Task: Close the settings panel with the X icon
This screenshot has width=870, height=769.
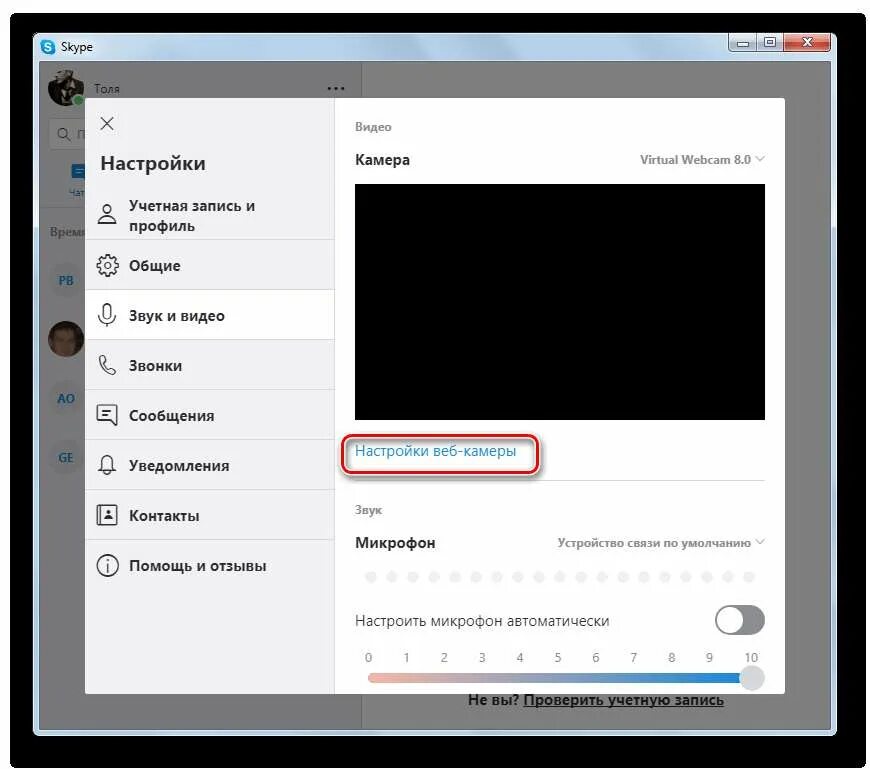Action: click(x=107, y=123)
